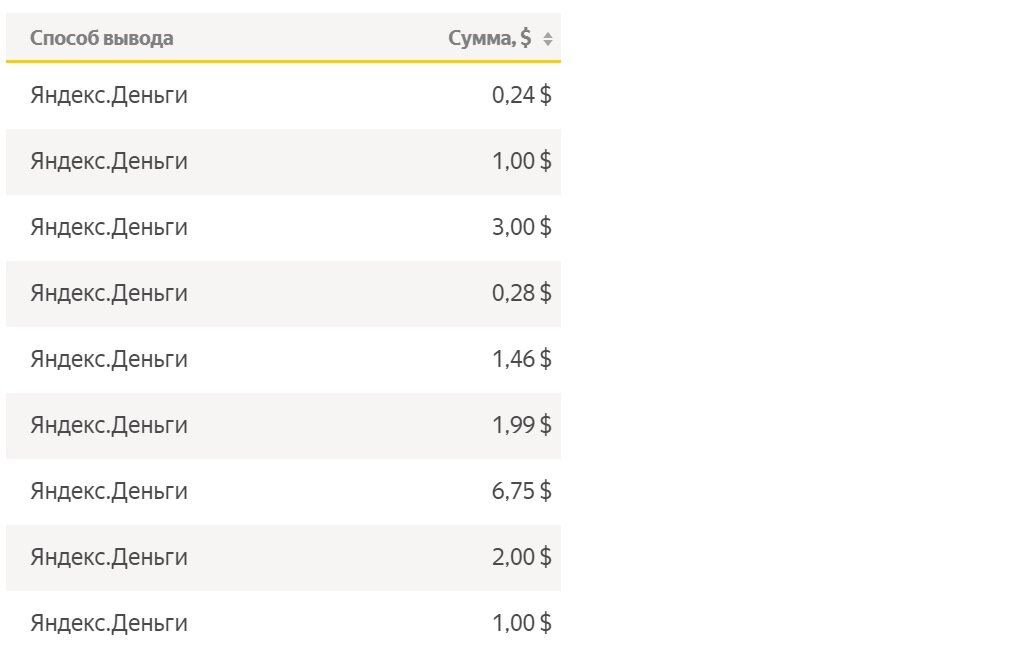Screen dimensions: 1014x671
Task: Choose the 2,00 $ amount cell
Action: coord(521,557)
